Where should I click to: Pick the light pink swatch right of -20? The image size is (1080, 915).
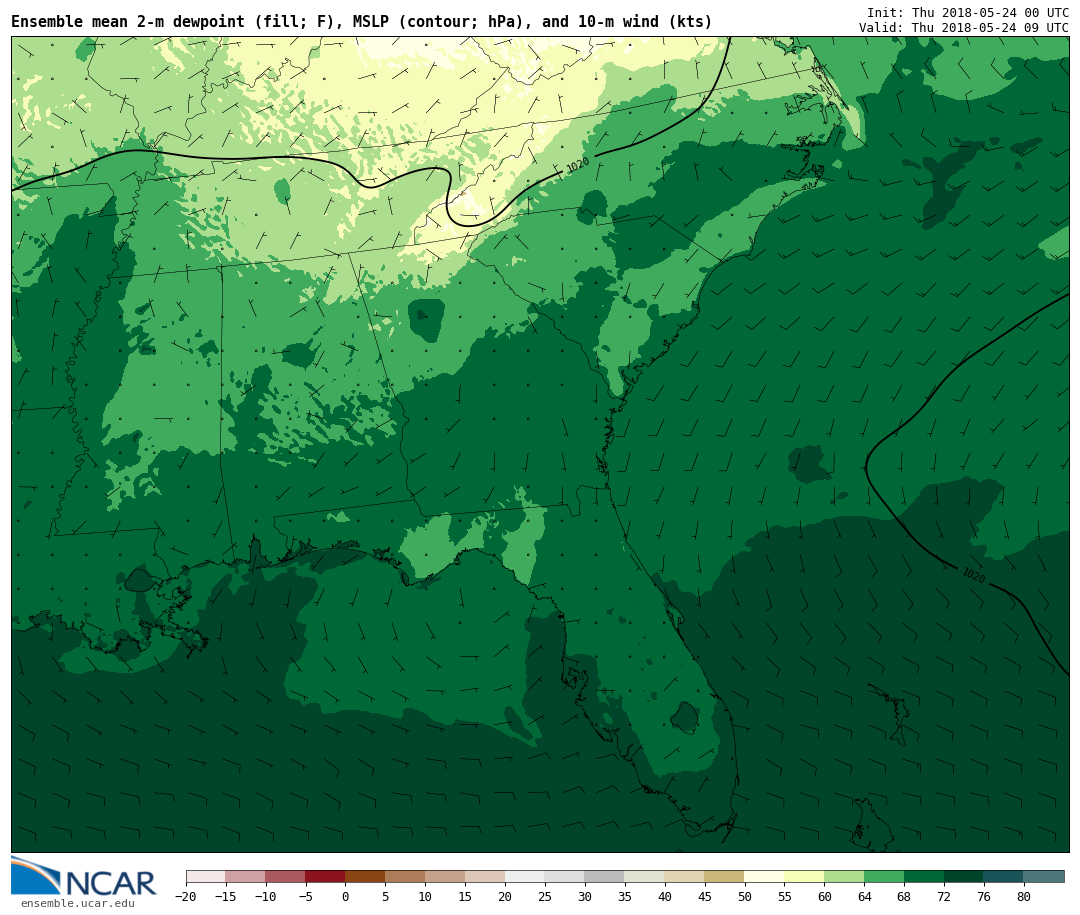click(x=205, y=877)
